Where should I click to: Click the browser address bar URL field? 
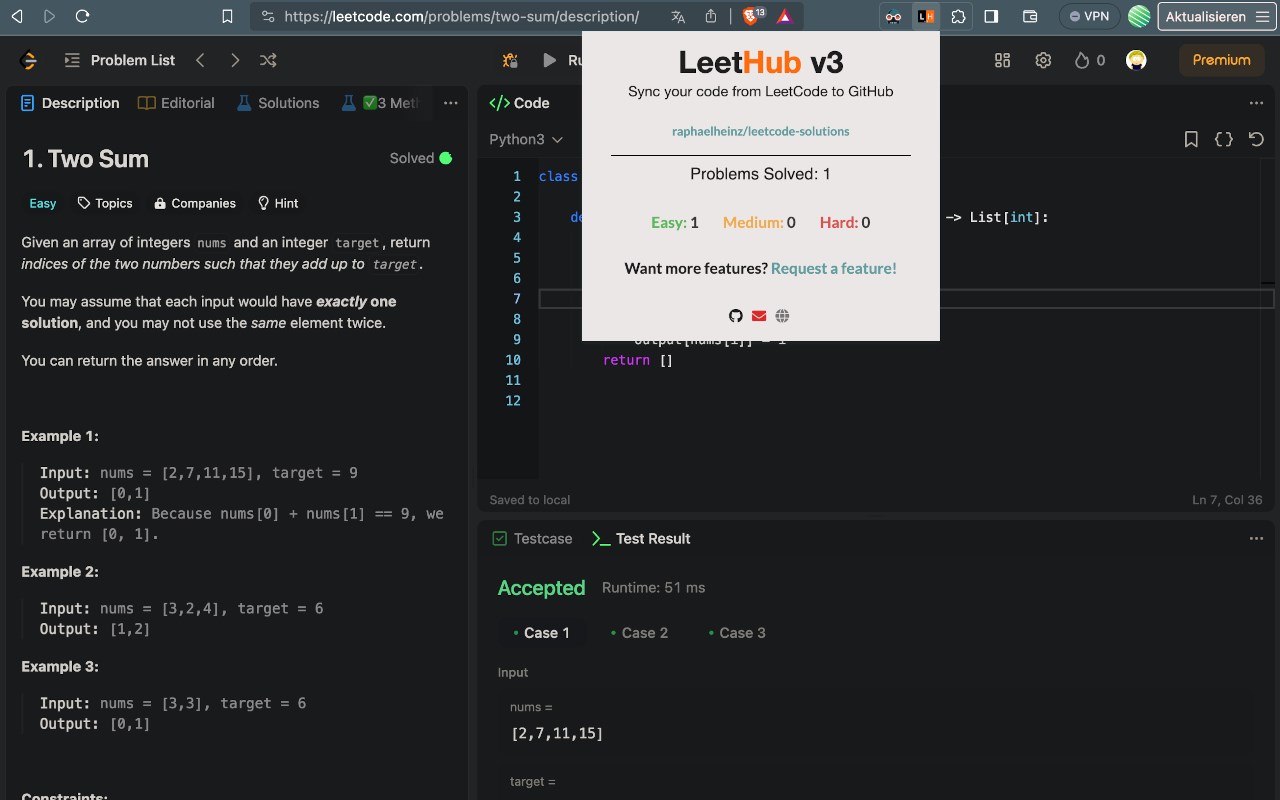coord(461,16)
